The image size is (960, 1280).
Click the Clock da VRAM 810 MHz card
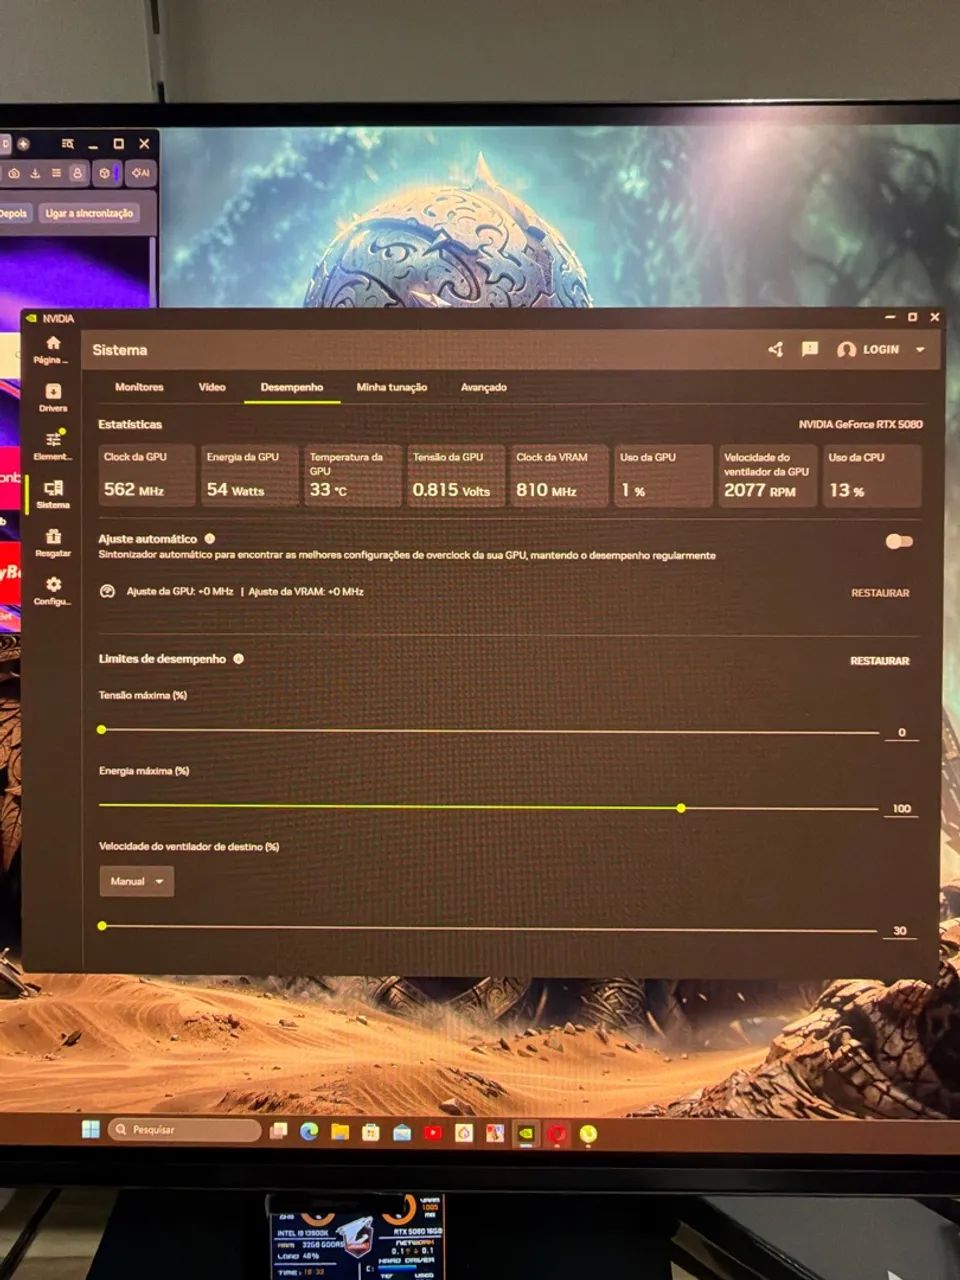click(x=560, y=475)
